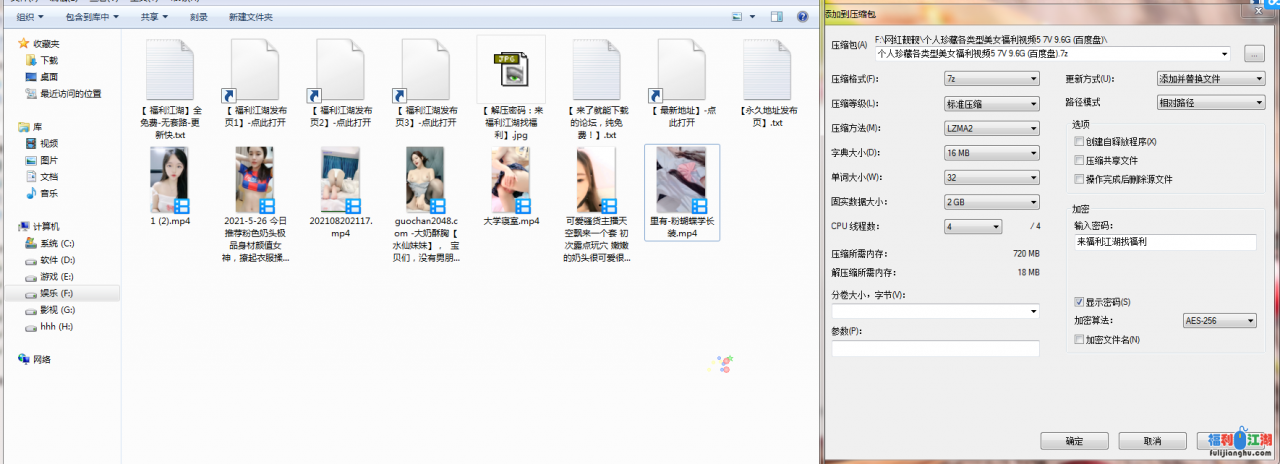
Task: Click the 网络 icon in the navigation pane
Action: click(x=41, y=359)
